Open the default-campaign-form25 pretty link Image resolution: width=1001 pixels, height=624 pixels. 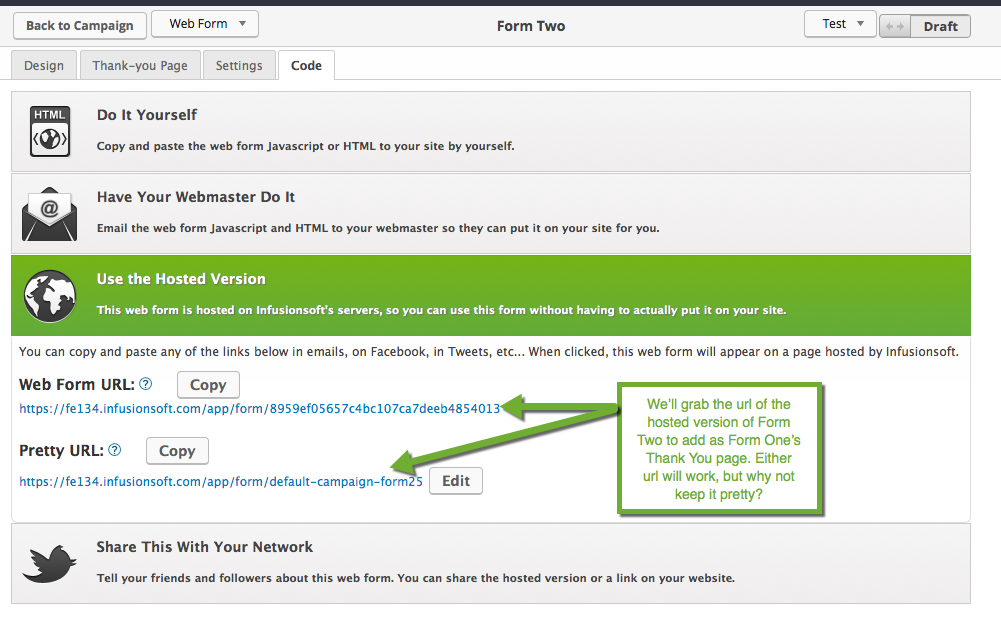tap(221, 482)
